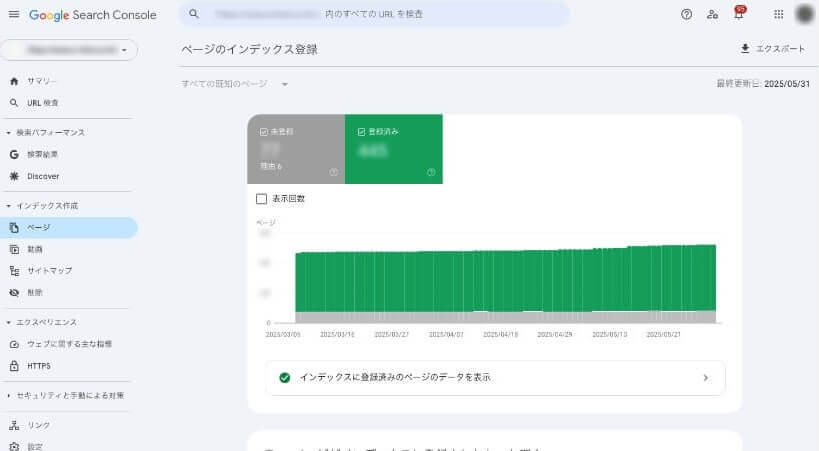Open the notifications bell
This screenshot has height=451, width=819.
point(739,14)
